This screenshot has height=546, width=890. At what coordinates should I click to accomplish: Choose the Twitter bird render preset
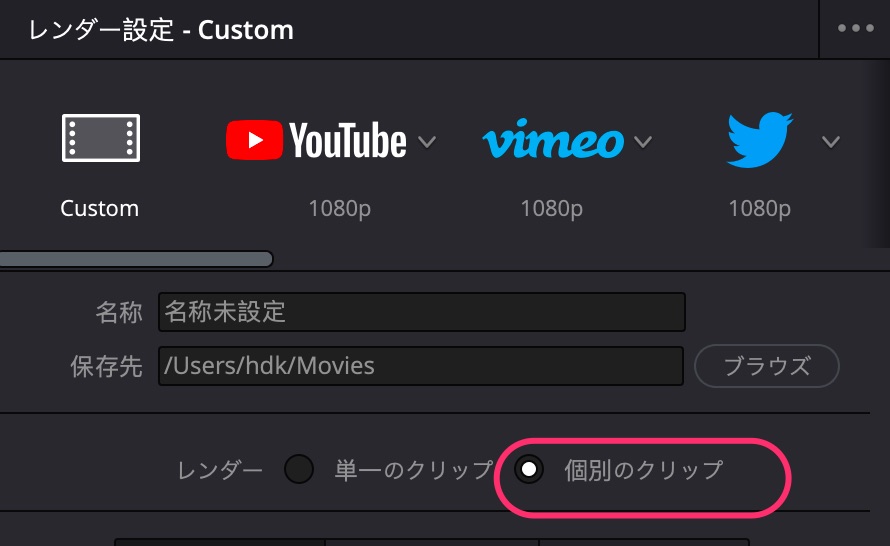[760, 140]
